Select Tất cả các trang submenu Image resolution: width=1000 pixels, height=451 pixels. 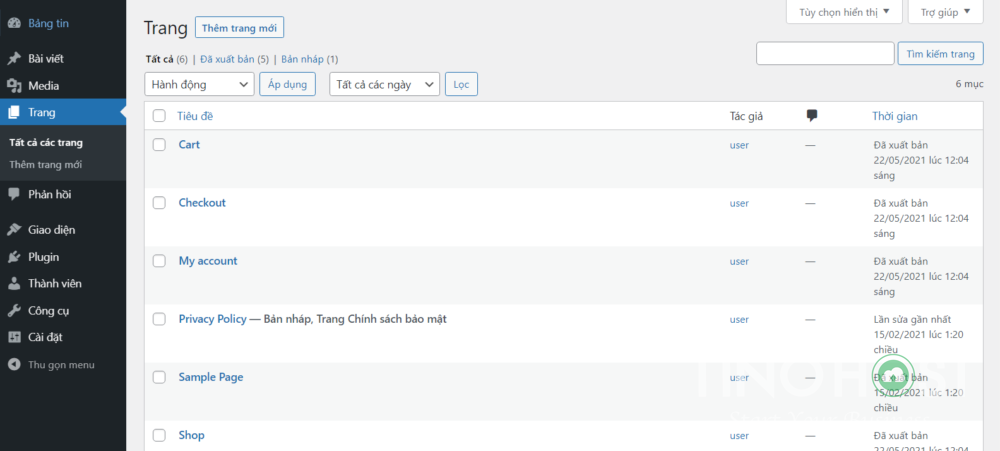[x=46, y=143]
